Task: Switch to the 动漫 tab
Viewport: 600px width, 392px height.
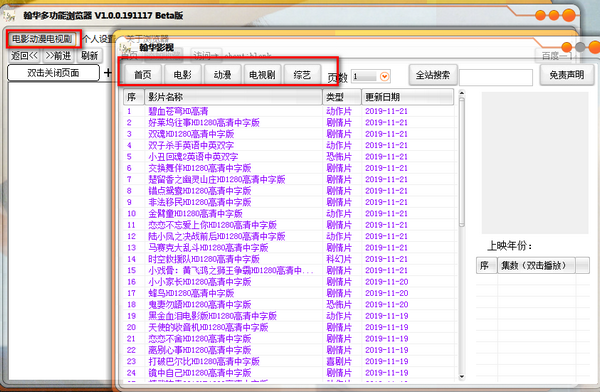Action: [222, 75]
